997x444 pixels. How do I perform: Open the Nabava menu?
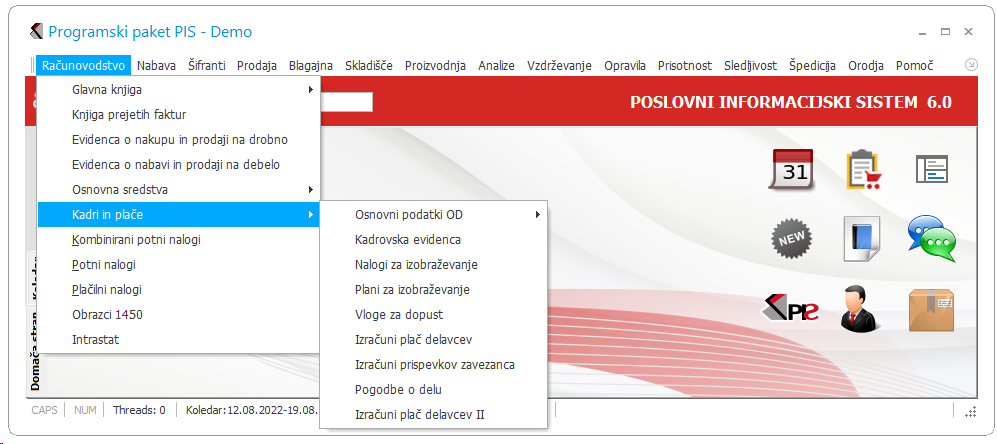(156, 65)
